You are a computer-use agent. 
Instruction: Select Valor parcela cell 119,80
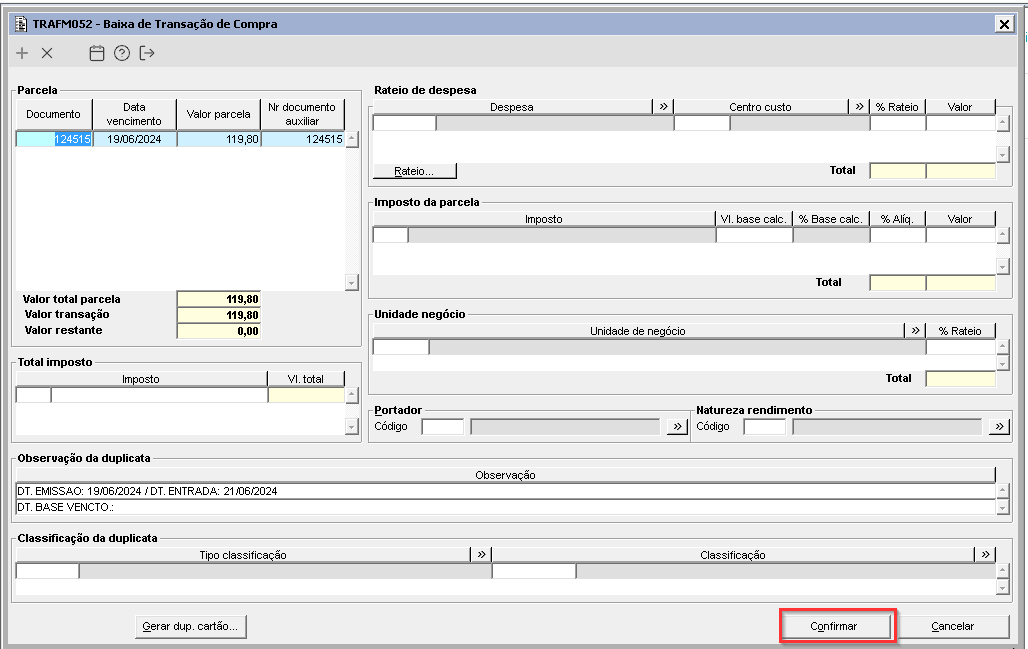coord(219,139)
